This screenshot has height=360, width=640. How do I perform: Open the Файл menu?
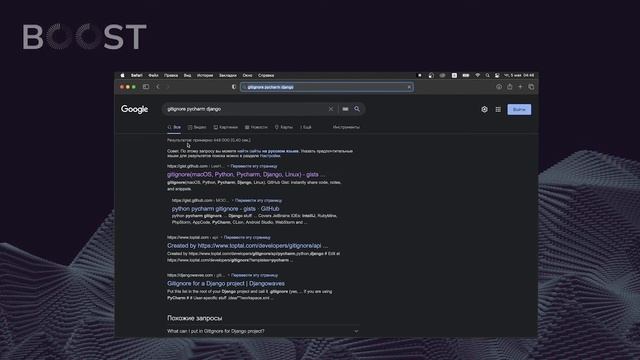point(153,76)
